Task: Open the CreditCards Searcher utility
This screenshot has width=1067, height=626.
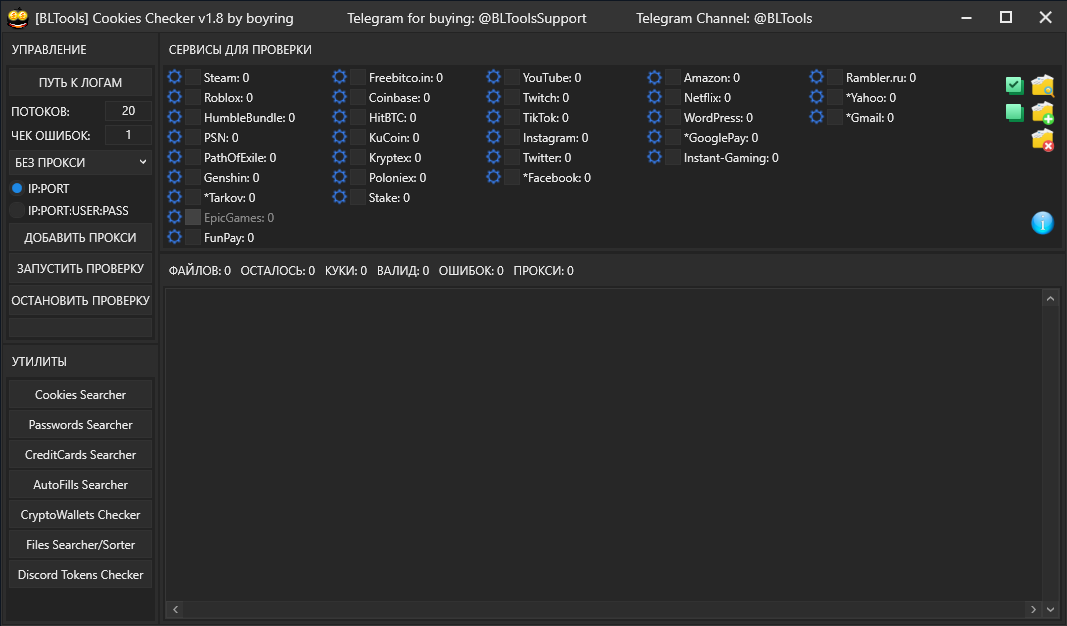Action: click(x=80, y=455)
